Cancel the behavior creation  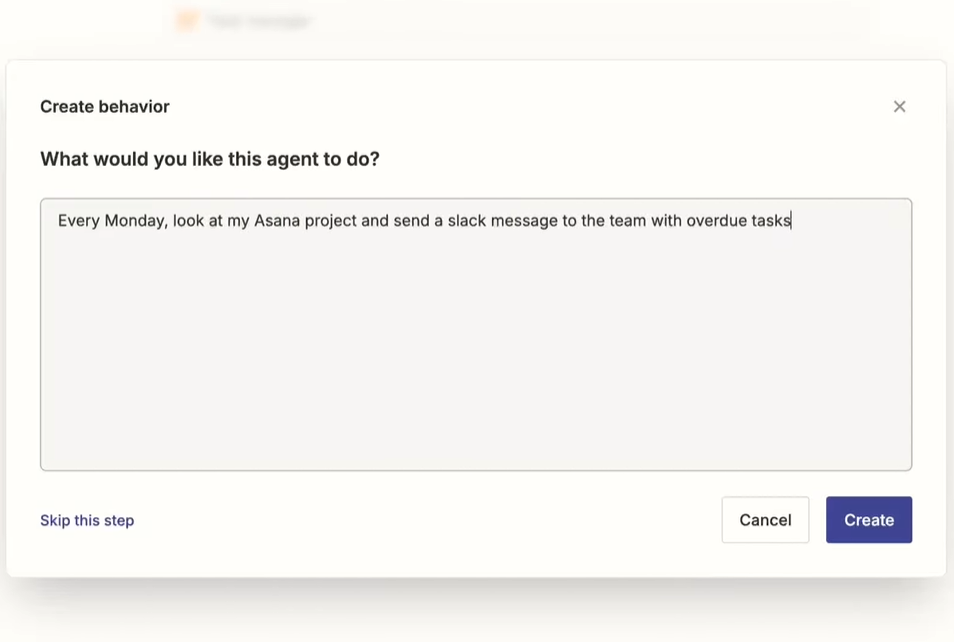[x=765, y=520]
